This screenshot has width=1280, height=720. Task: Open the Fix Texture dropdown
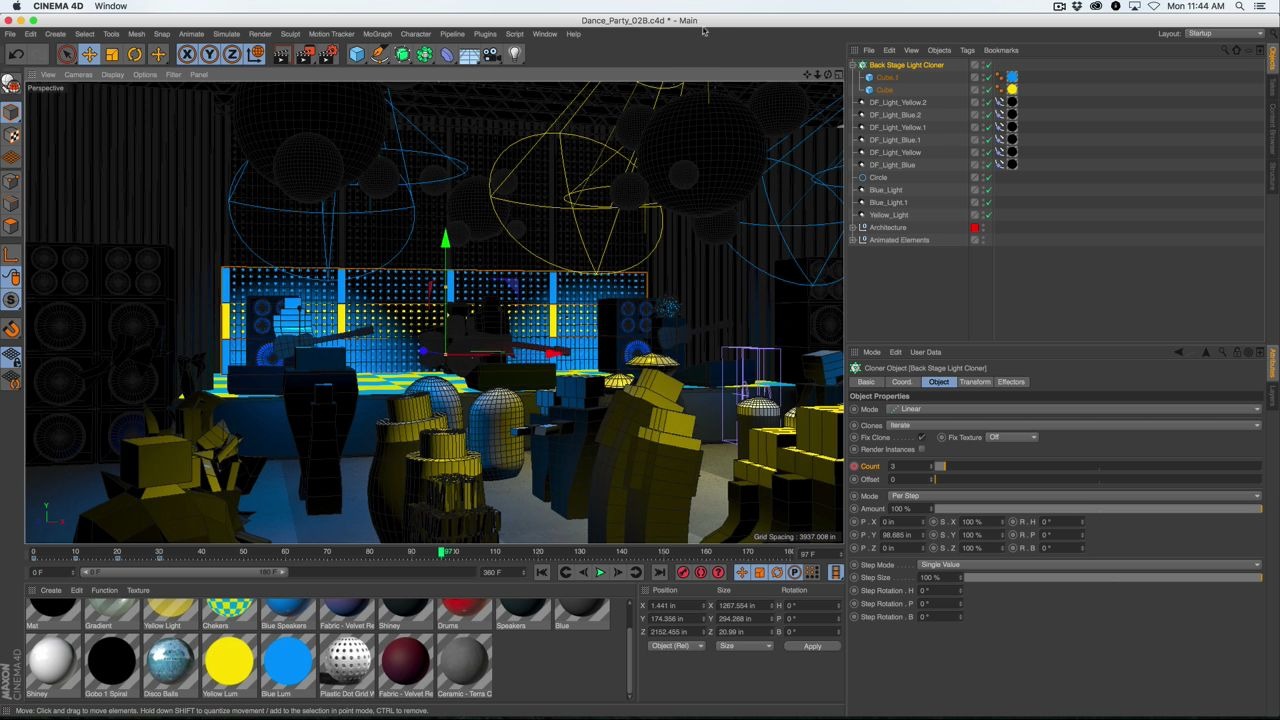pos(1013,437)
